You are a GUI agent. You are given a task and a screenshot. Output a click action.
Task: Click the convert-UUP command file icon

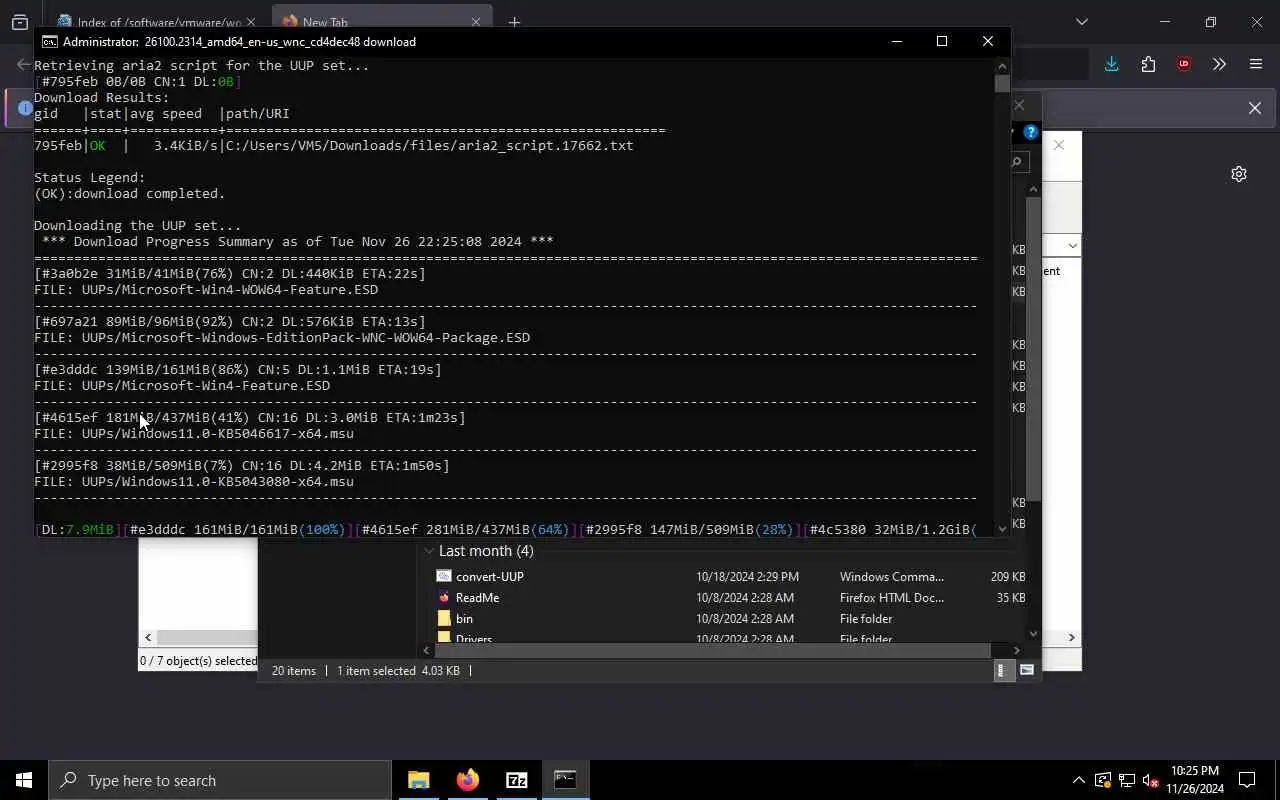(x=444, y=576)
